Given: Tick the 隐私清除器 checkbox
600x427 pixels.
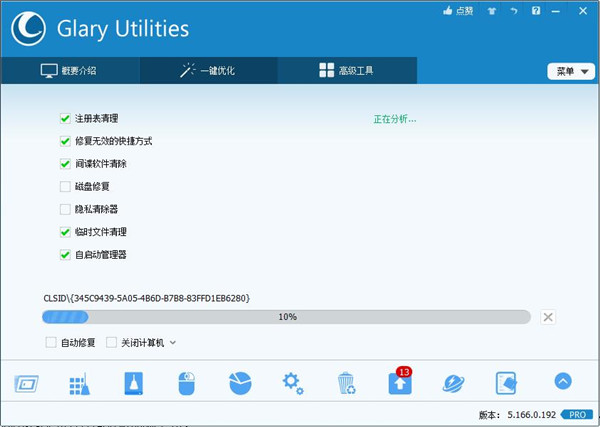Looking at the screenshot, I should [x=66, y=209].
